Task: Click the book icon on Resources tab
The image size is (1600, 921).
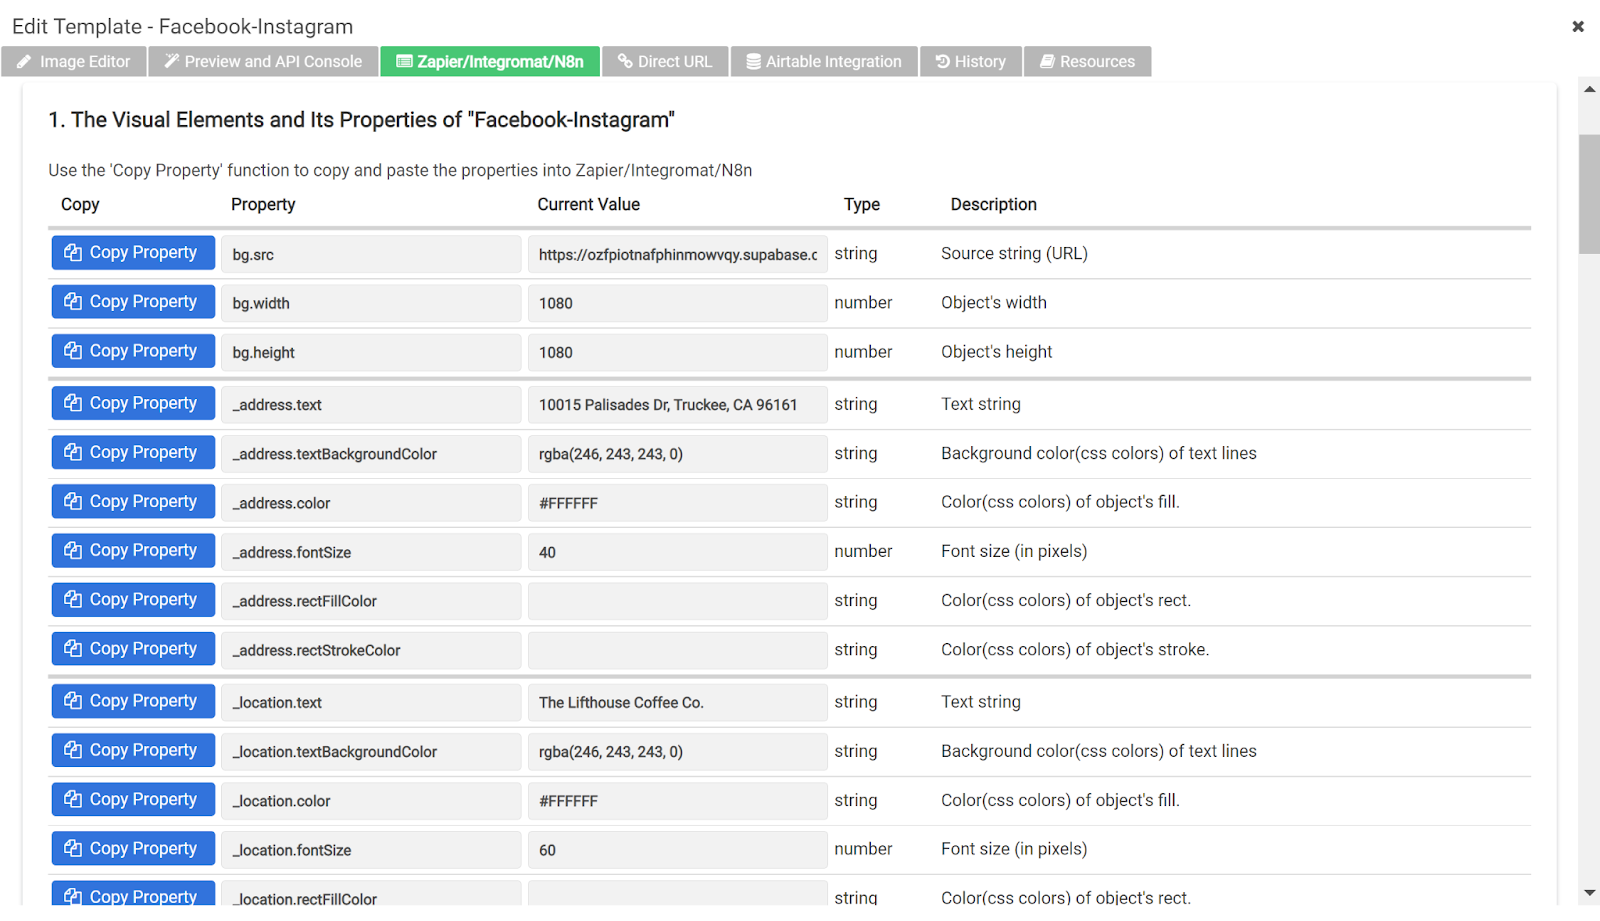Action: [x=1047, y=62]
